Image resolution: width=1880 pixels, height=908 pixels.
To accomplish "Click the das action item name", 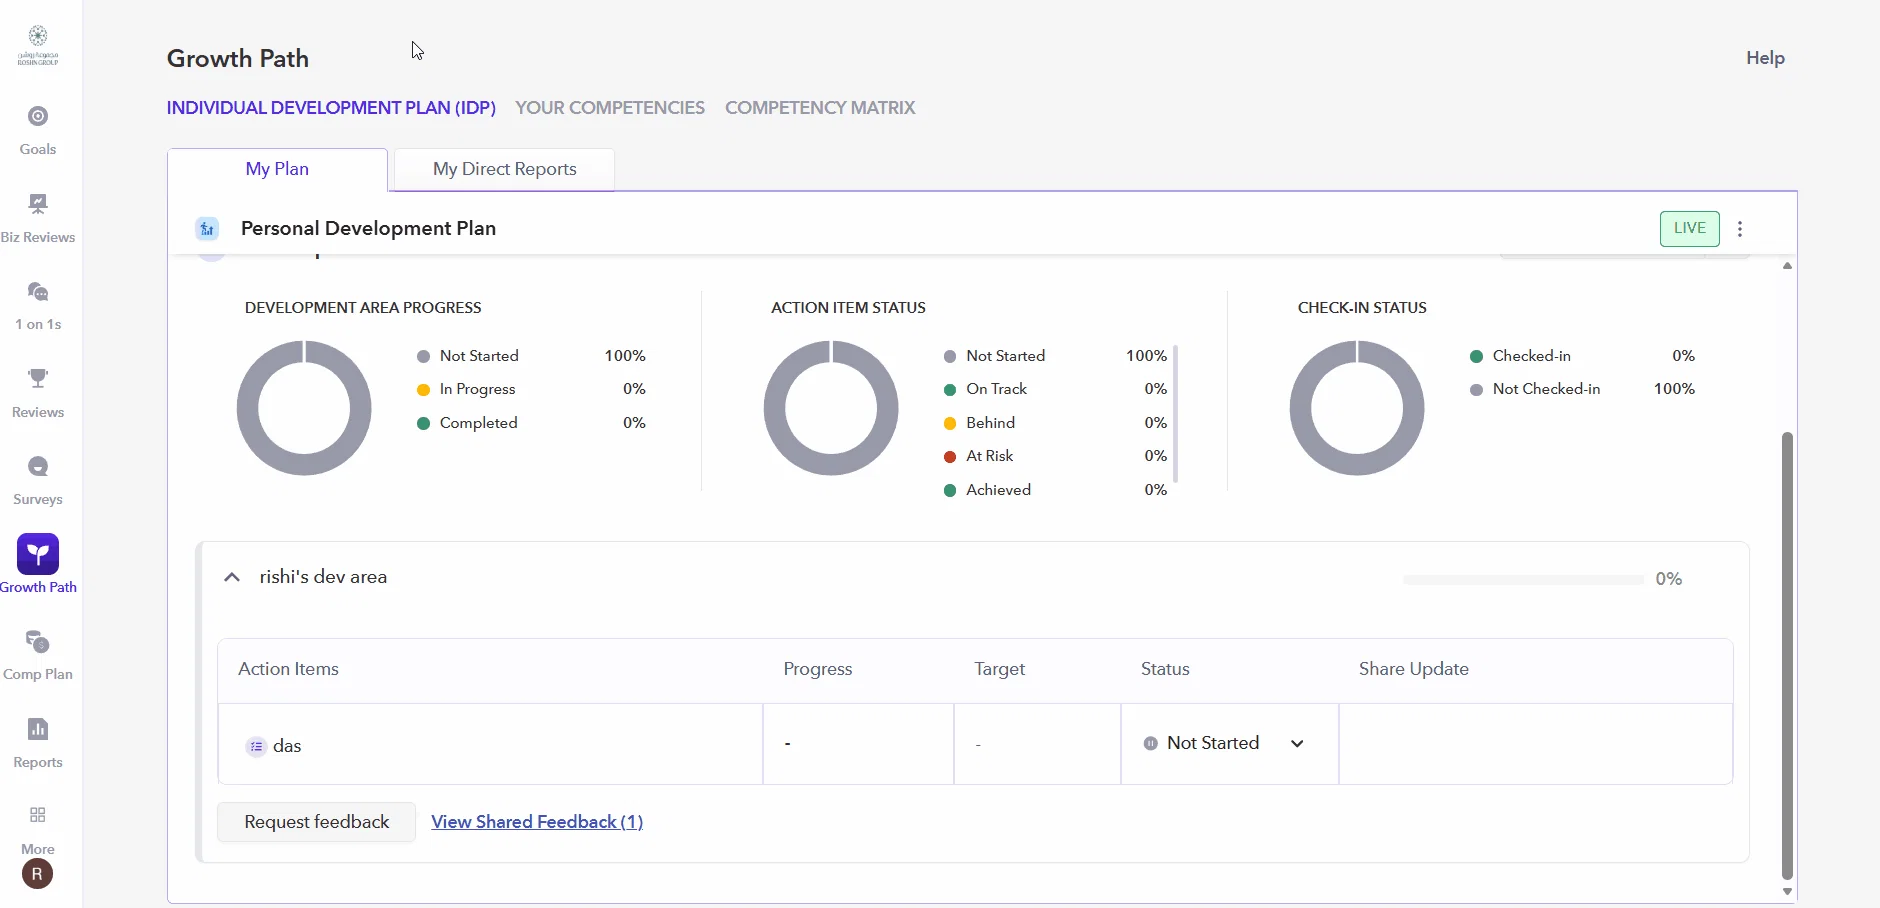I will [287, 746].
